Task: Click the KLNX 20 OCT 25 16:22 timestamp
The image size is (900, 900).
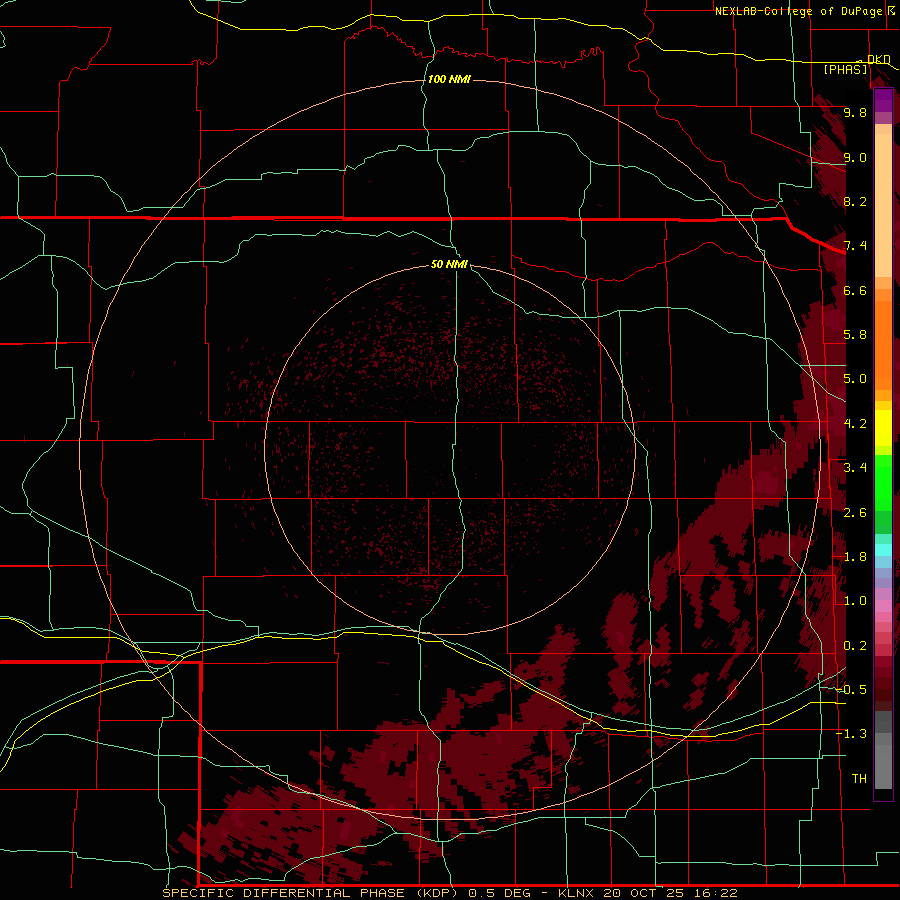Action: coord(647,893)
